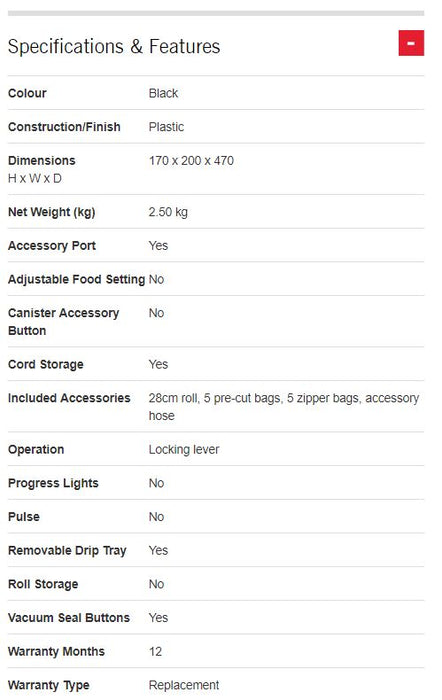Select the Locking lever operation value
The image size is (442, 700).
(183, 450)
